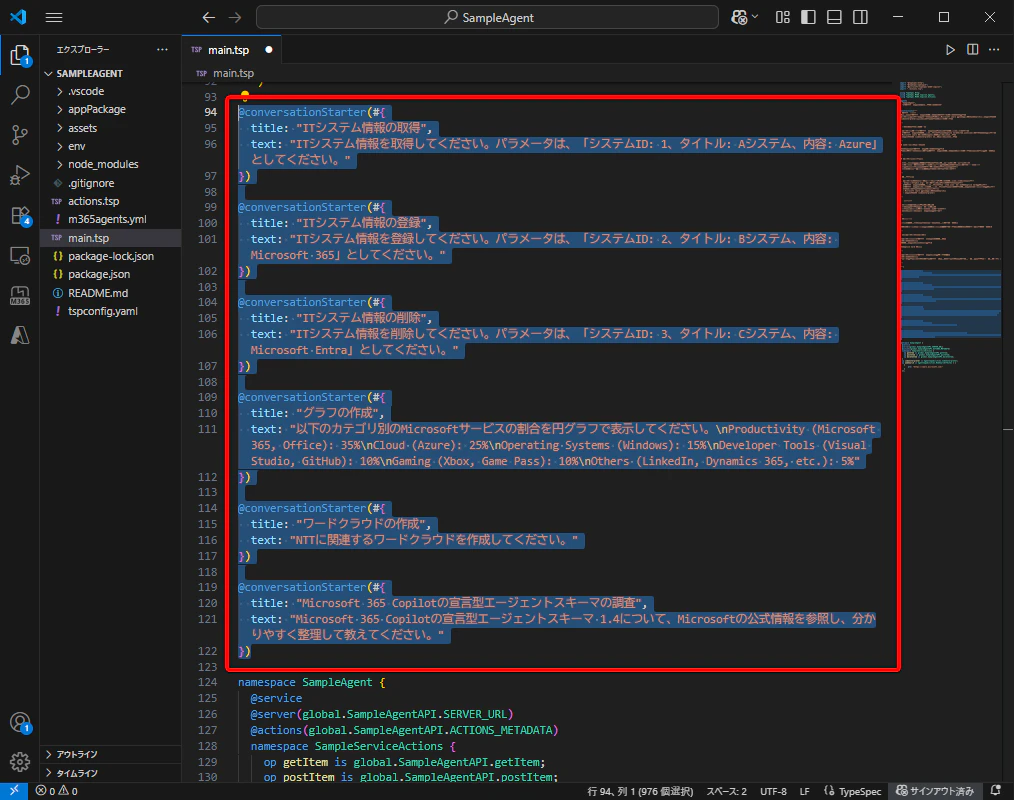Viewport: 1014px width, 800px height.
Task: Open the Accounts icon
Action: (x=20, y=722)
